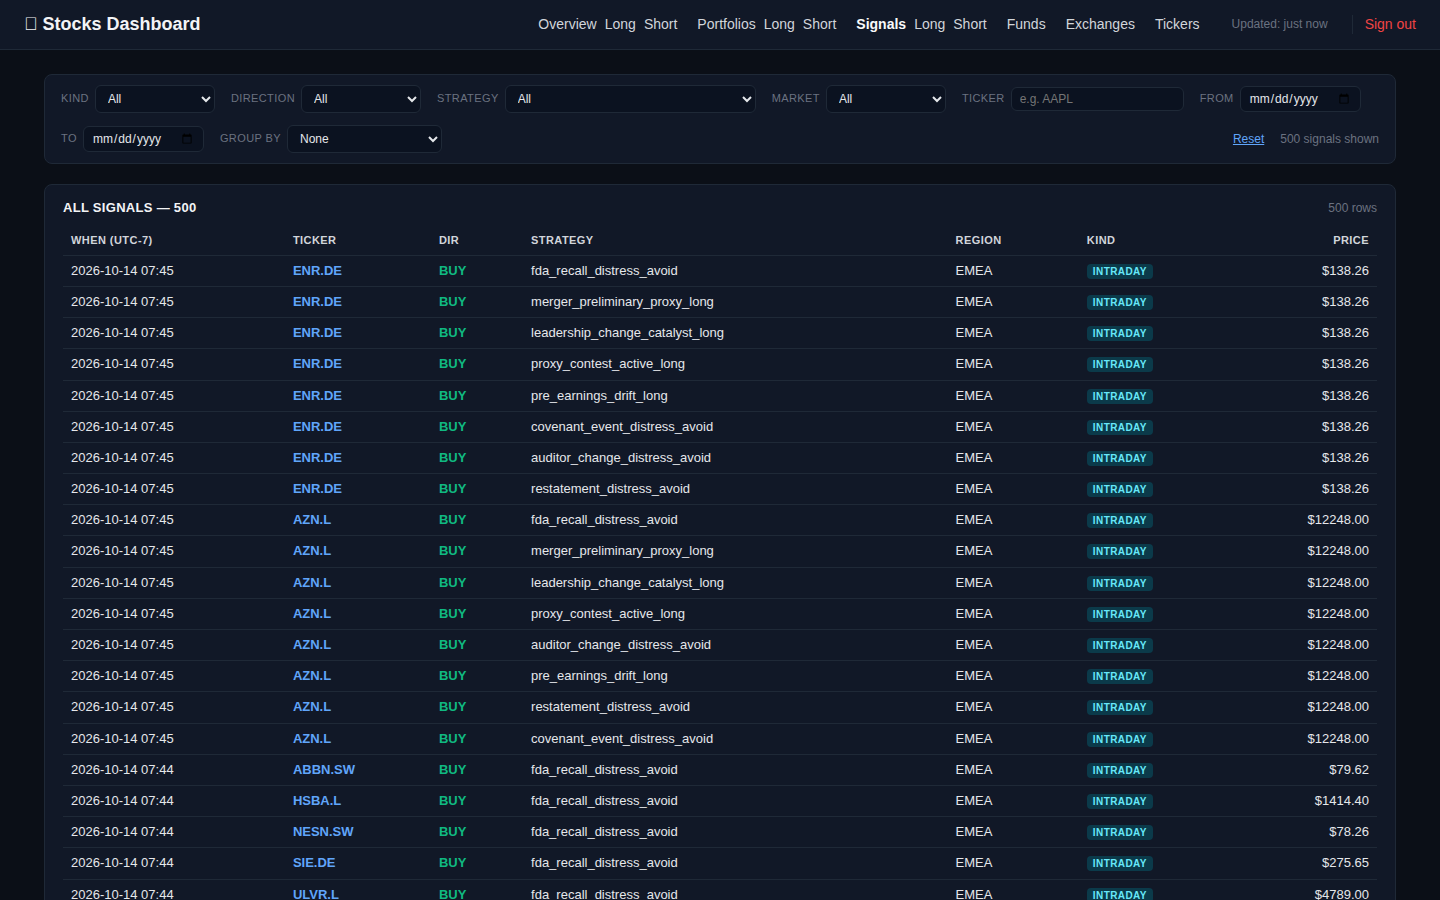Open calendar picker in TO date field
The image size is (1440, 900).
click(187, 139)
